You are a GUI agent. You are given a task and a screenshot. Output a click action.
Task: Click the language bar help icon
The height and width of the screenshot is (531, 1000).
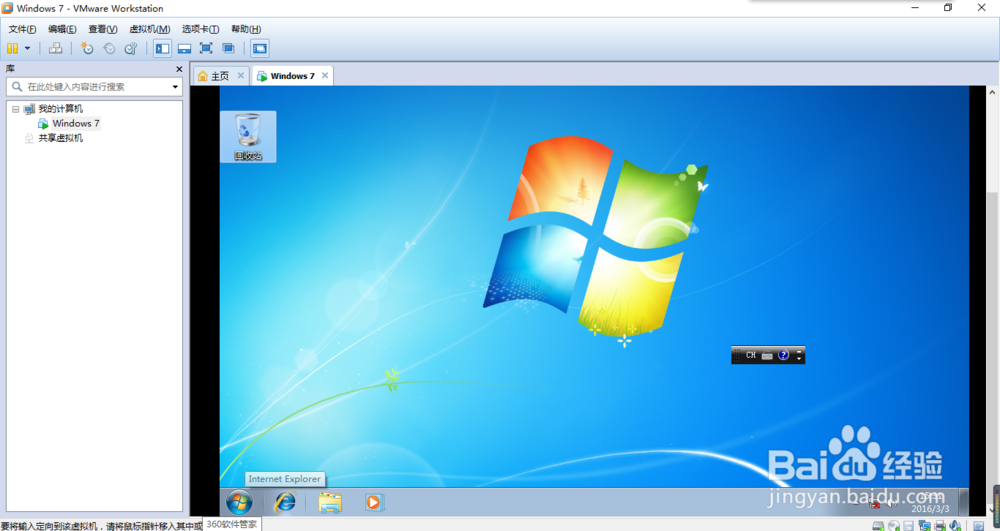pyautogui.click(x=784, y=355)
